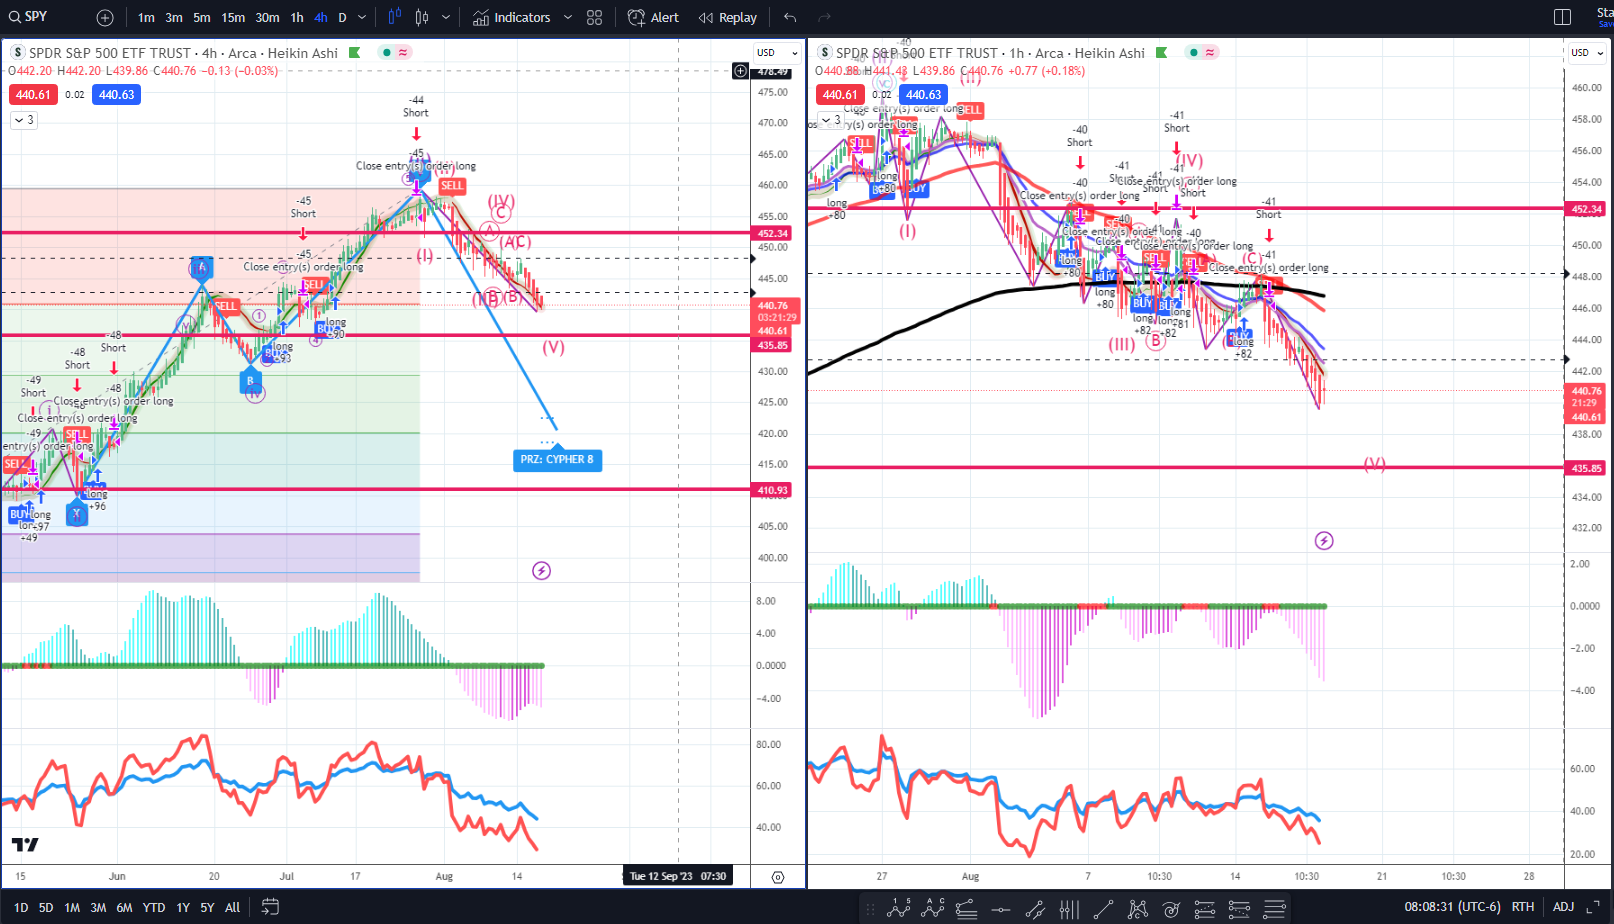The width and height of the screenshot is (1614, 924).
Task: Open the split-screen layout icon at top right
Action: [1563, 17]
